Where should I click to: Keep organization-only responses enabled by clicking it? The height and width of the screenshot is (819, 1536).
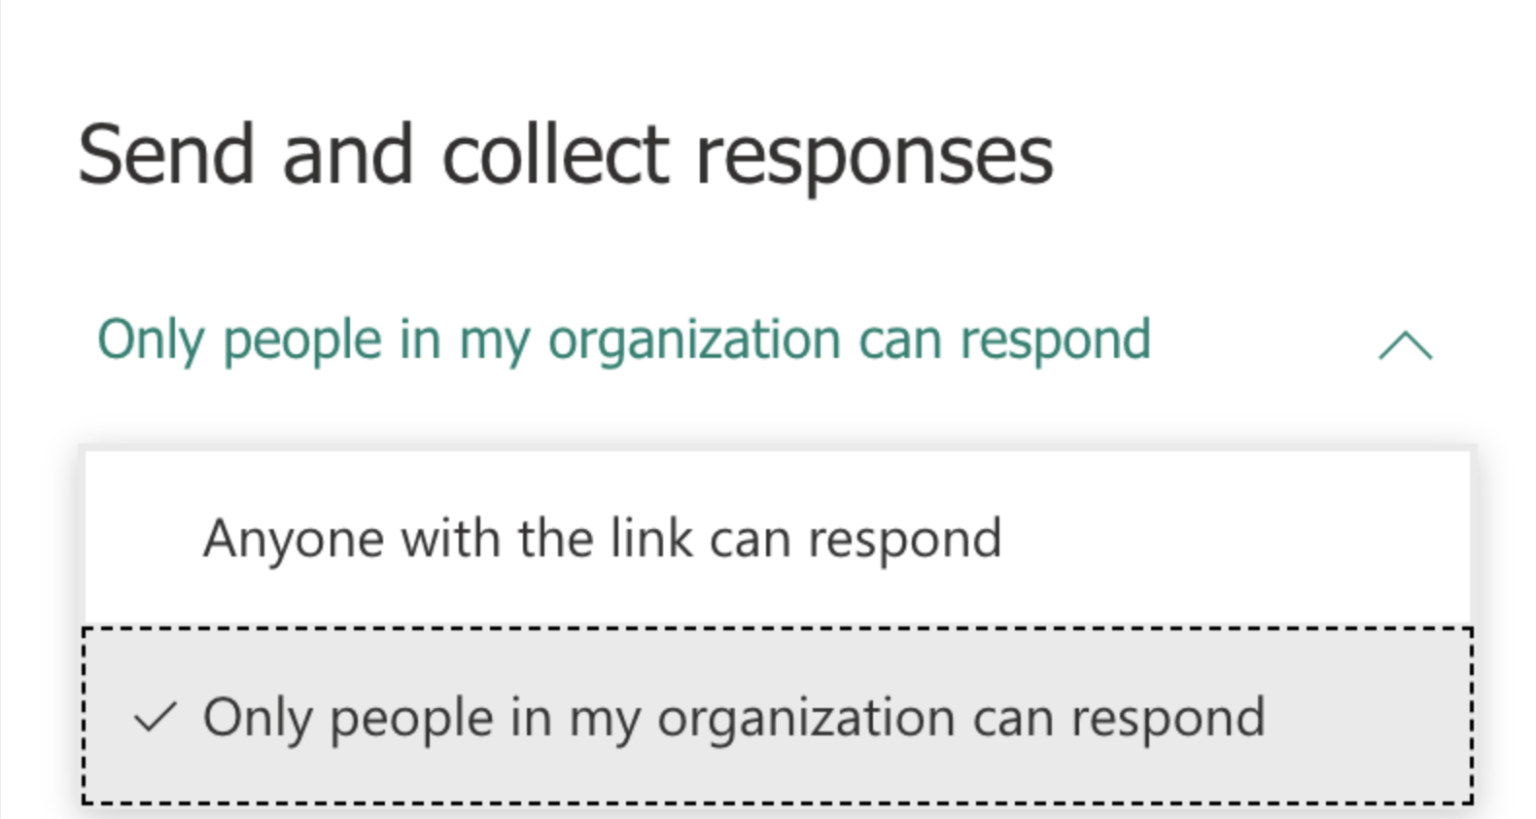(x=734, y=716)
